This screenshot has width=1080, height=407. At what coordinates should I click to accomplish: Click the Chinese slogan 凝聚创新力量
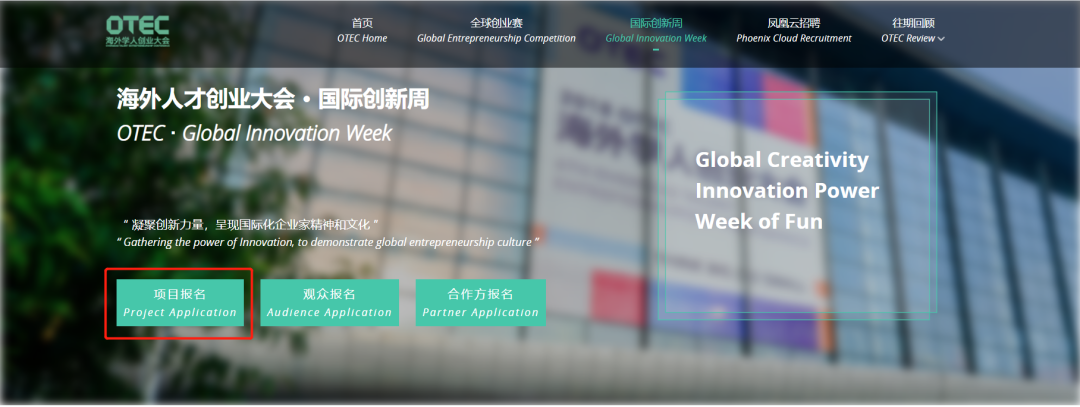[251, 225]
